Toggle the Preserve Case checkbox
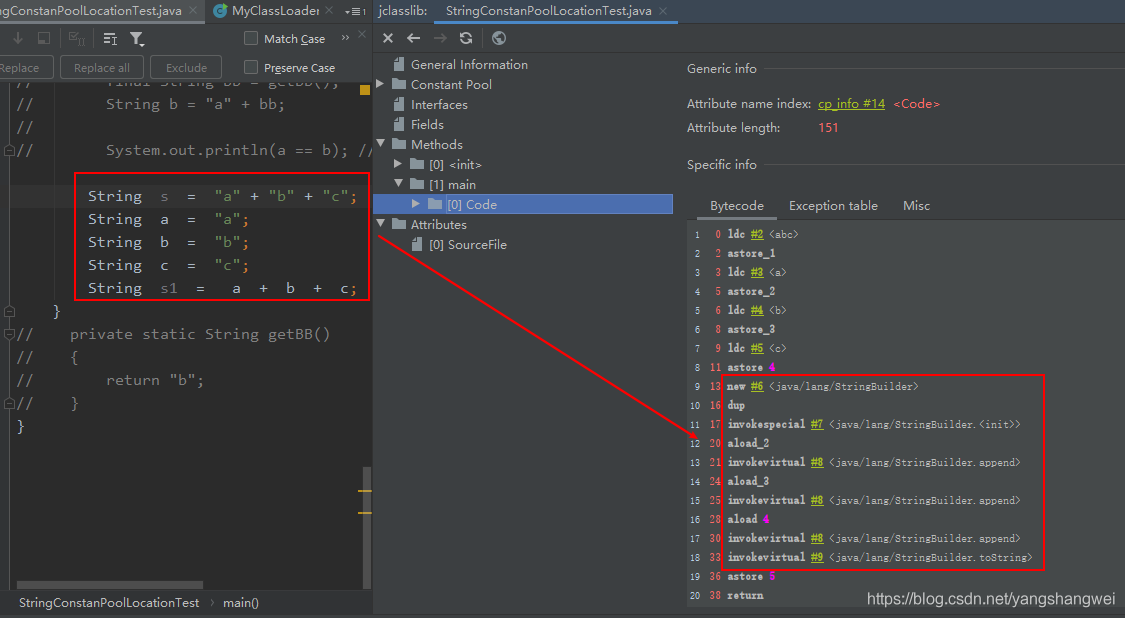The width and height of the screenshot is (1125, 618). point(251,67)
